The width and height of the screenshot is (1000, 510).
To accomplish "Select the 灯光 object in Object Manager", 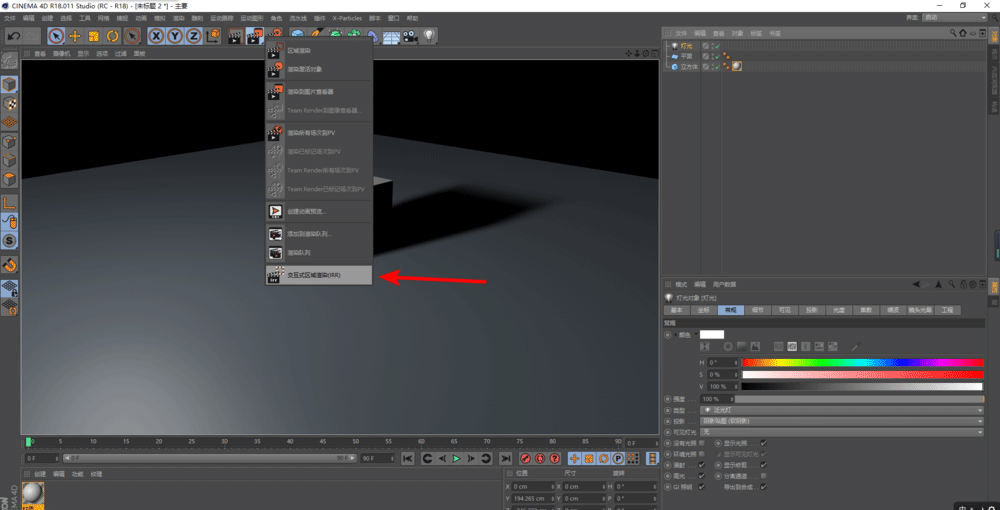I will (686, 46).
